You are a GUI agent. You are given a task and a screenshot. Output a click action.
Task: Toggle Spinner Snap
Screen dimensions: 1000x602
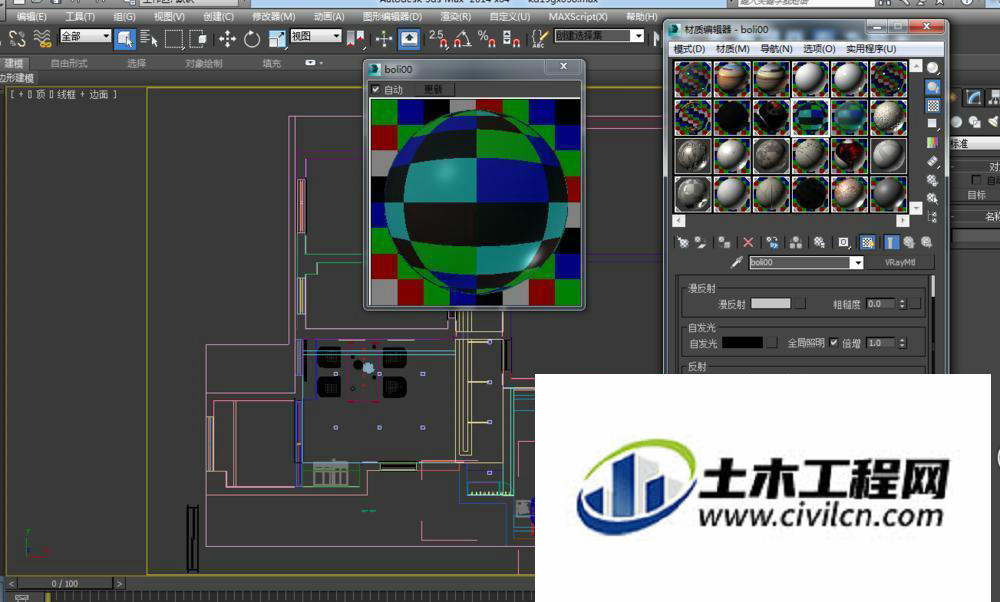click(x=511, y=39)
